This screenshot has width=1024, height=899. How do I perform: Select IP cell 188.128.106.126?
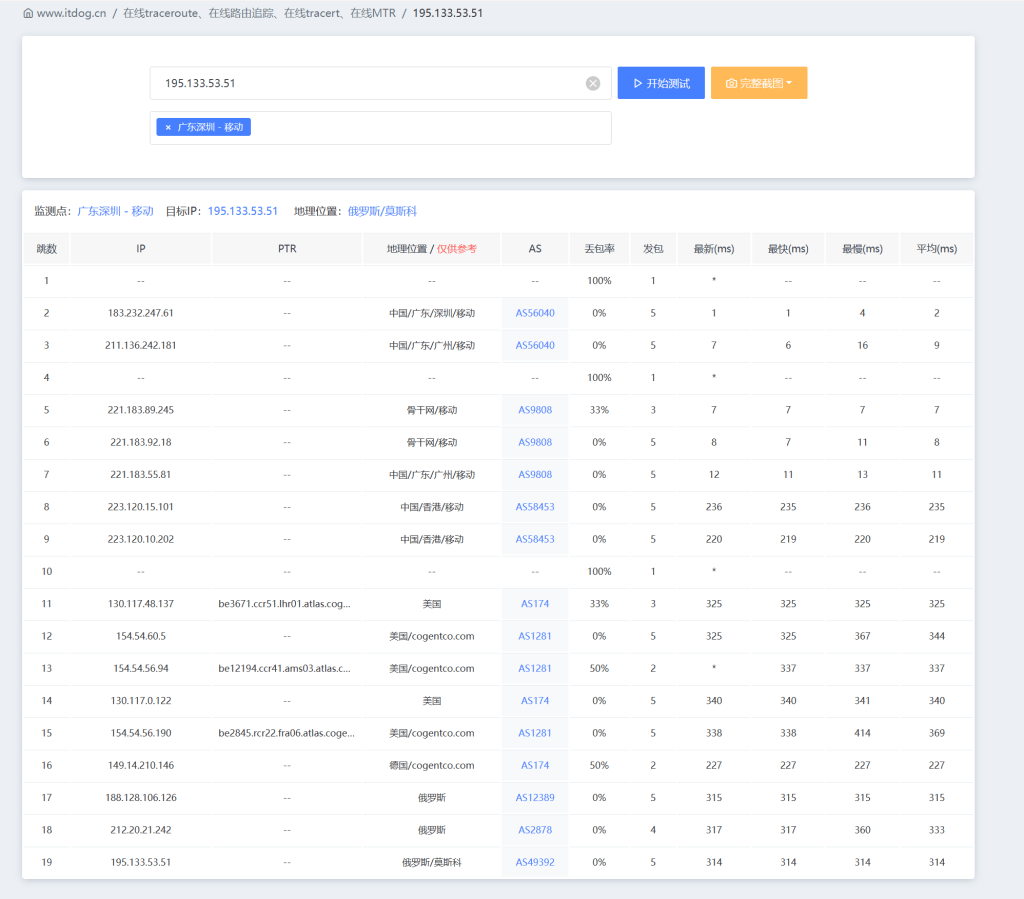[140, 798]
